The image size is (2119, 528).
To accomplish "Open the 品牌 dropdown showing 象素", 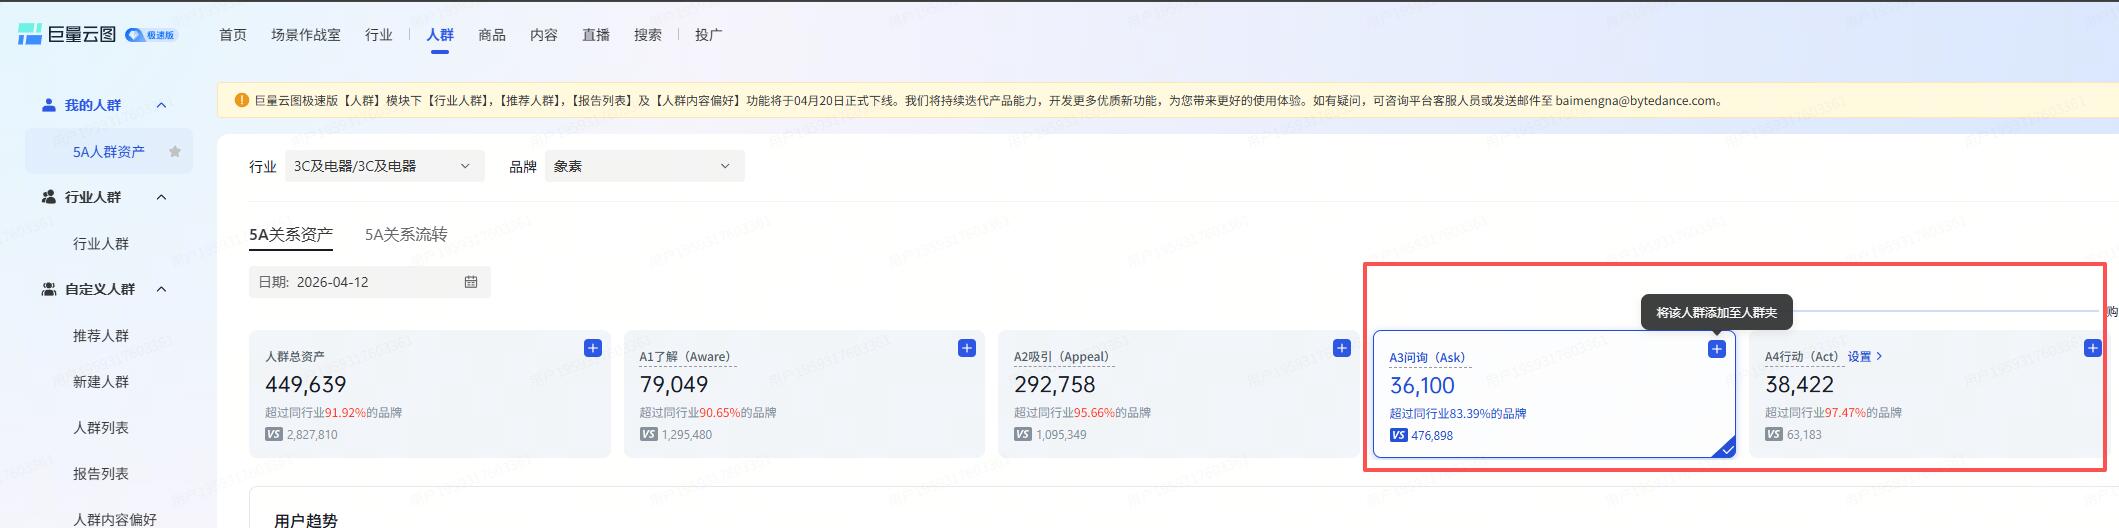I will (645, 166).
